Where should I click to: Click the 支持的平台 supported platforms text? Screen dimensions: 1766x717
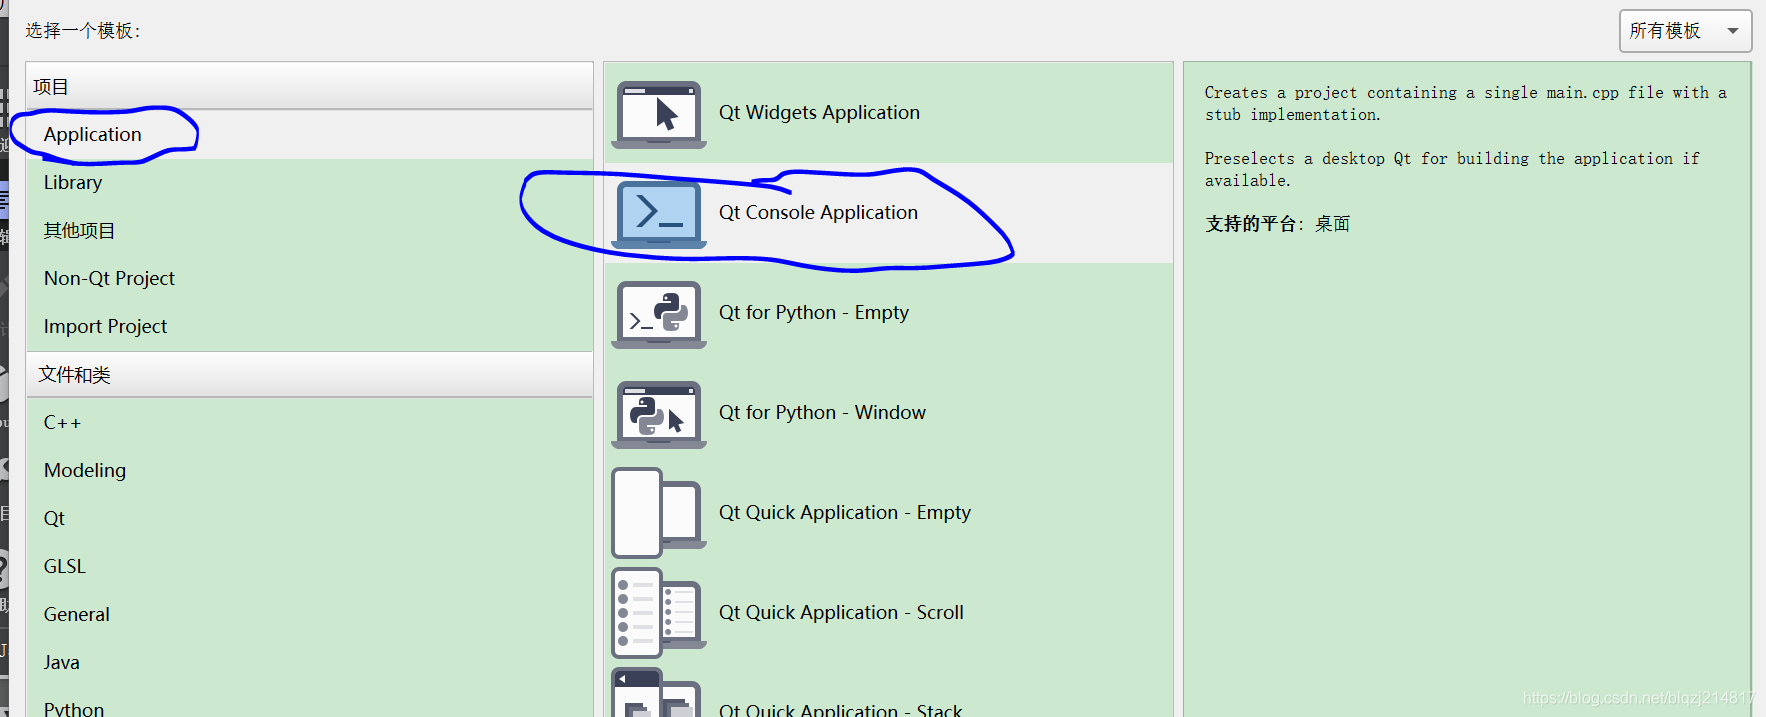pyautogui.click(x=1277, y=224)
